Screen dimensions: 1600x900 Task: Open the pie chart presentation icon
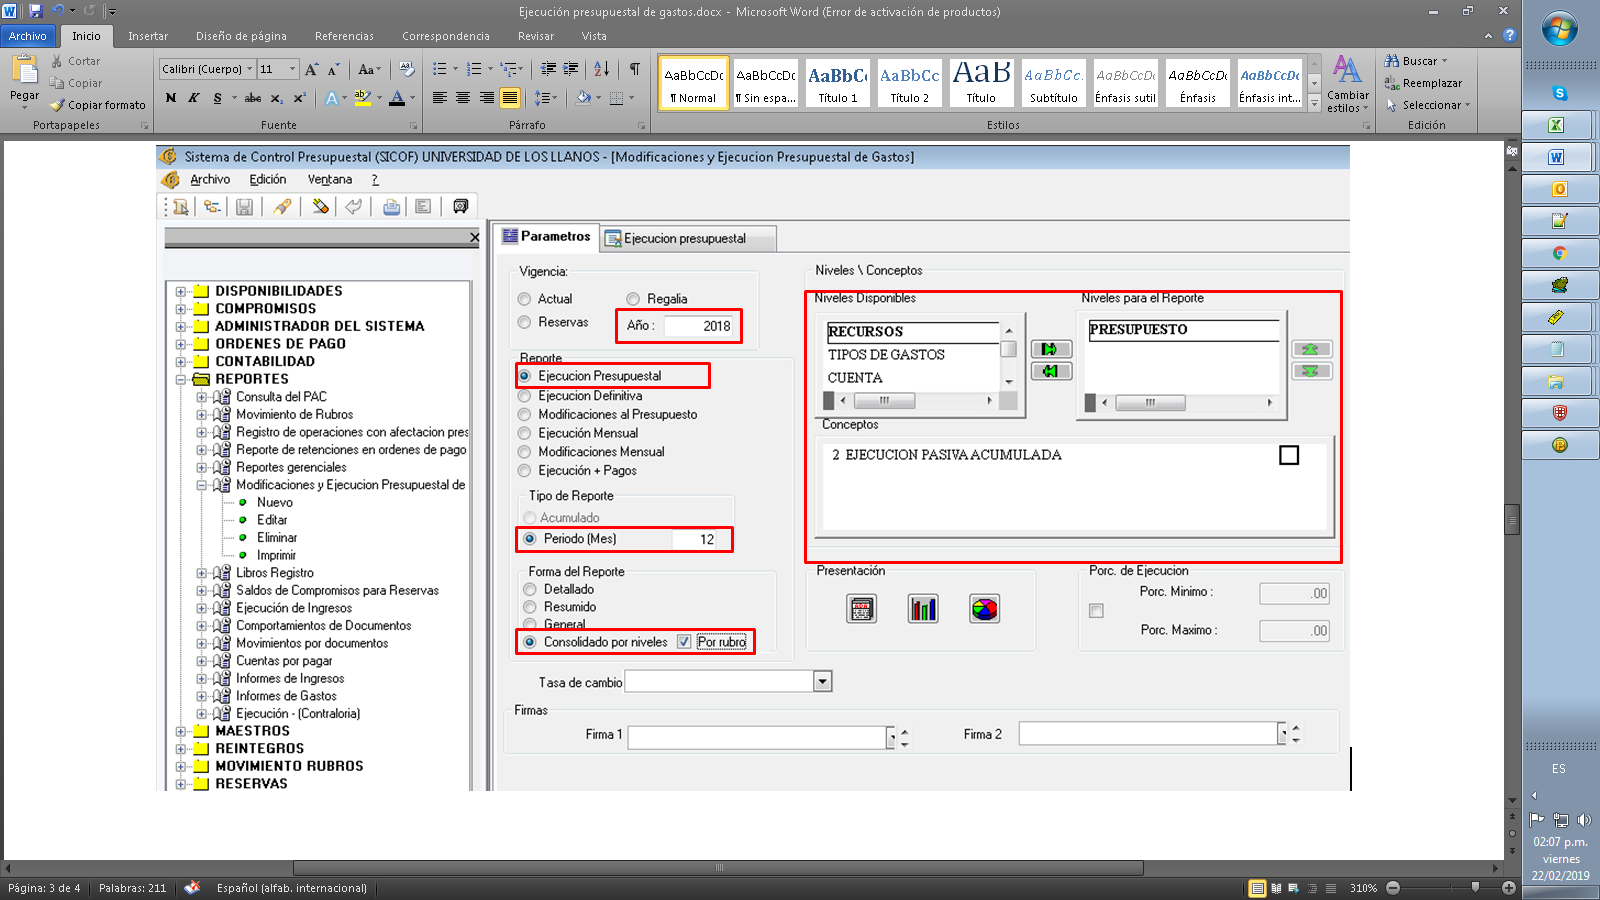[x=984, y=608]
